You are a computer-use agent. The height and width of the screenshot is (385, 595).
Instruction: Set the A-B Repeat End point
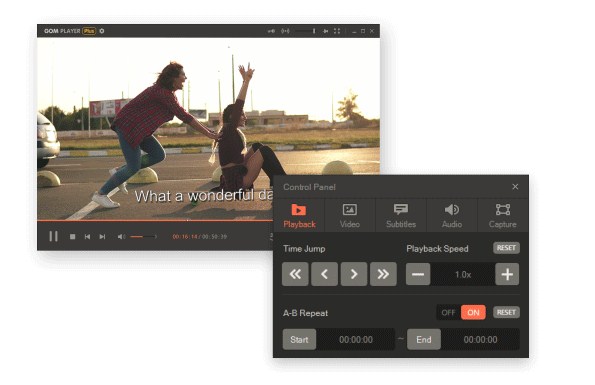point(423,339)
